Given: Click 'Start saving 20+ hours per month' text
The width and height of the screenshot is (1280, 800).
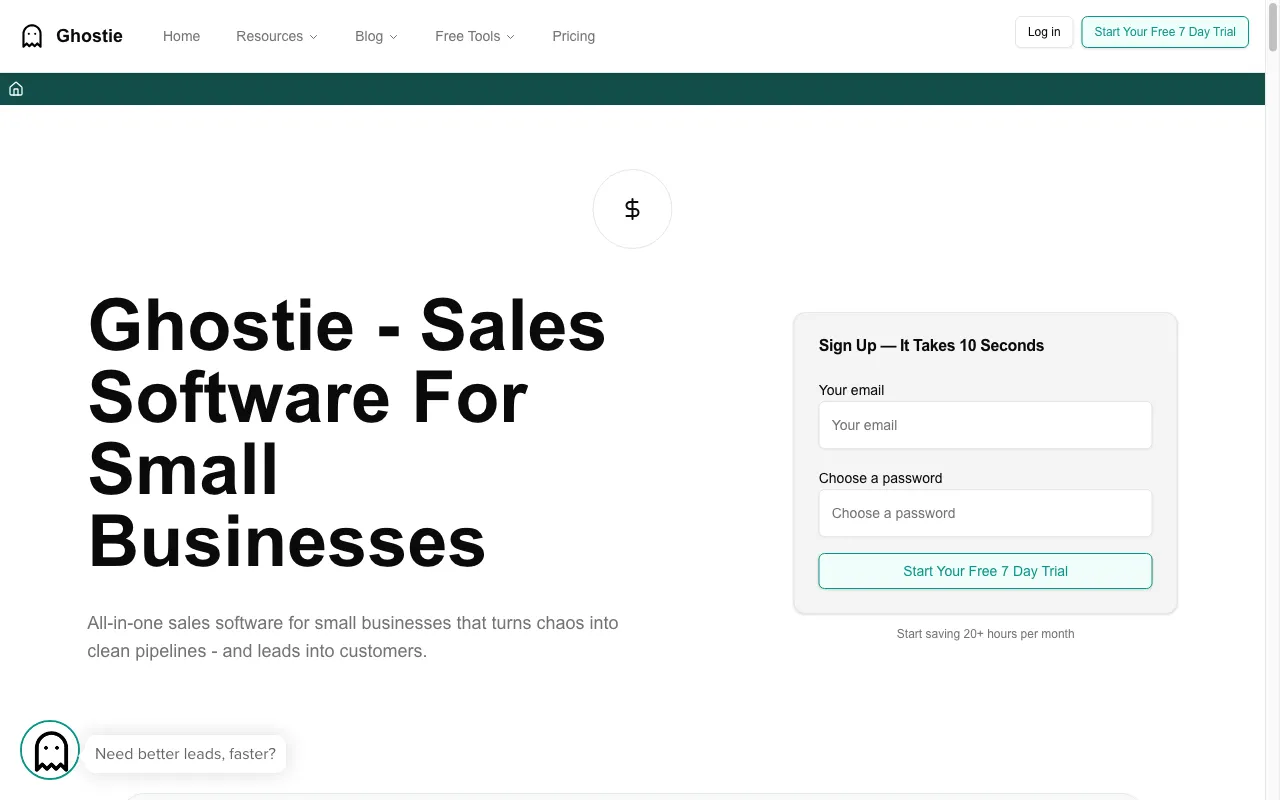Looking at the screenshot, I should pyautogui.click(x=985, y=634).
